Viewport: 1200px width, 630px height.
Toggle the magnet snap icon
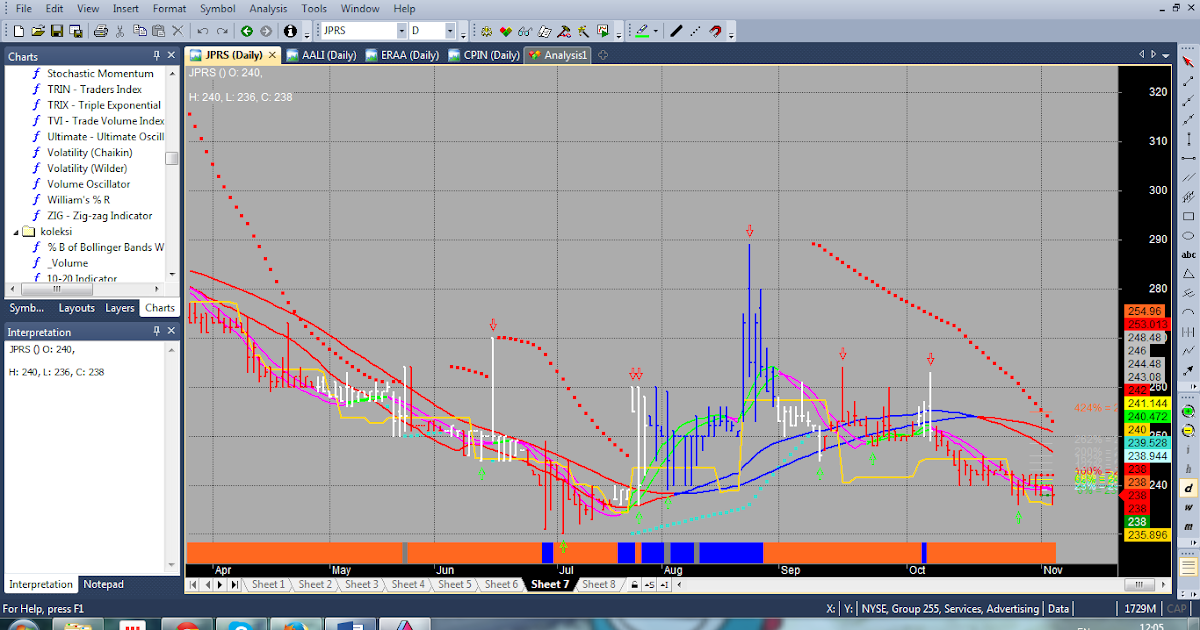[715, 31]
